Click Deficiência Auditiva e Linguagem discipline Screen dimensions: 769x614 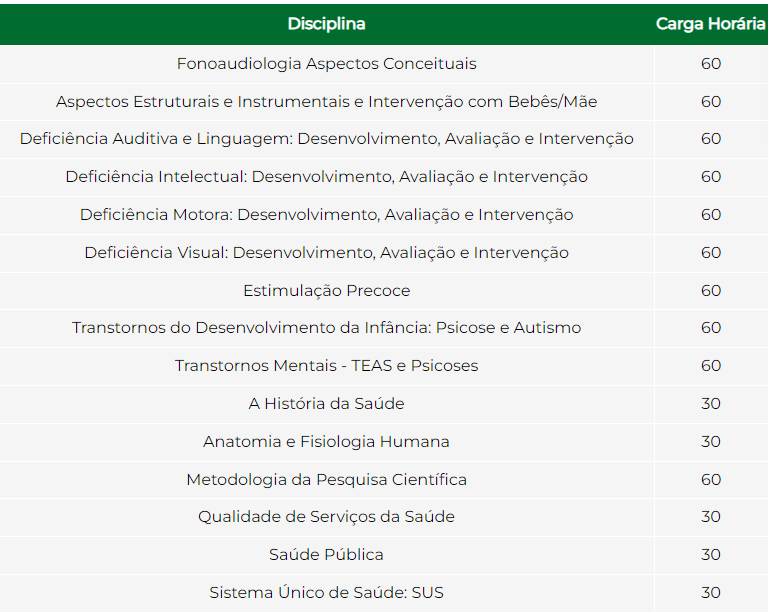tap(327, 139)
